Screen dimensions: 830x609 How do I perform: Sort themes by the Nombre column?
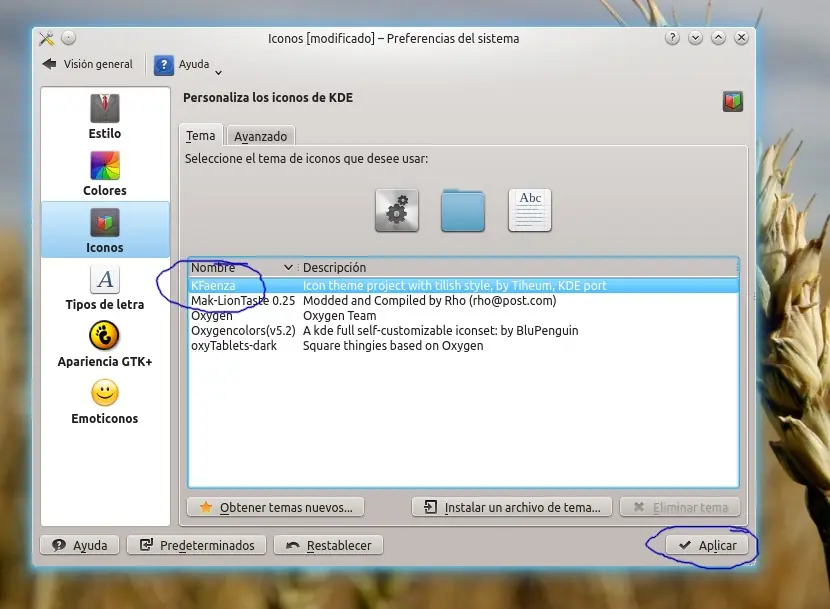pyautogui.click(x=242, y=267)
